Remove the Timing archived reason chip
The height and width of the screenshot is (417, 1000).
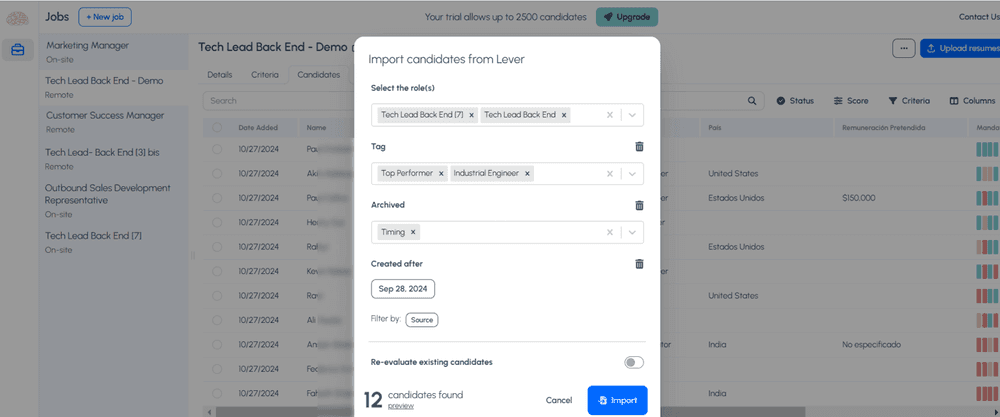[413, 232]
